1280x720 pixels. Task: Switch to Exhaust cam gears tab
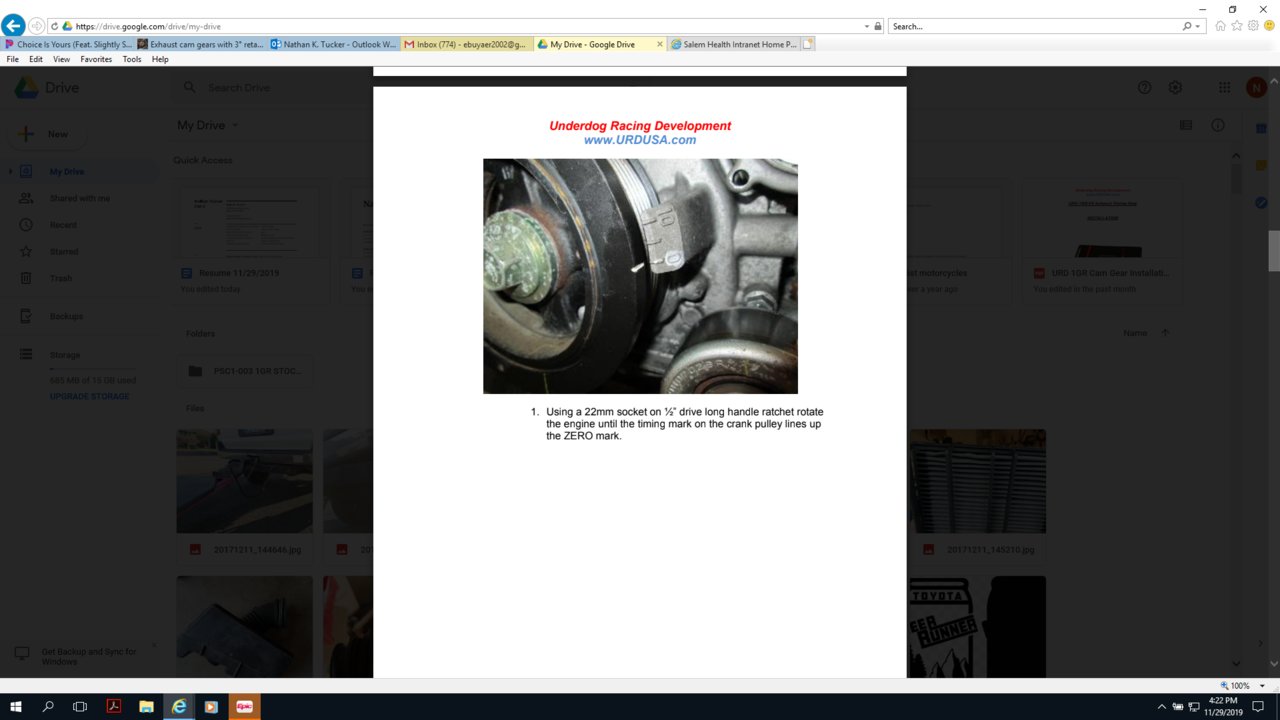point(201,44)
